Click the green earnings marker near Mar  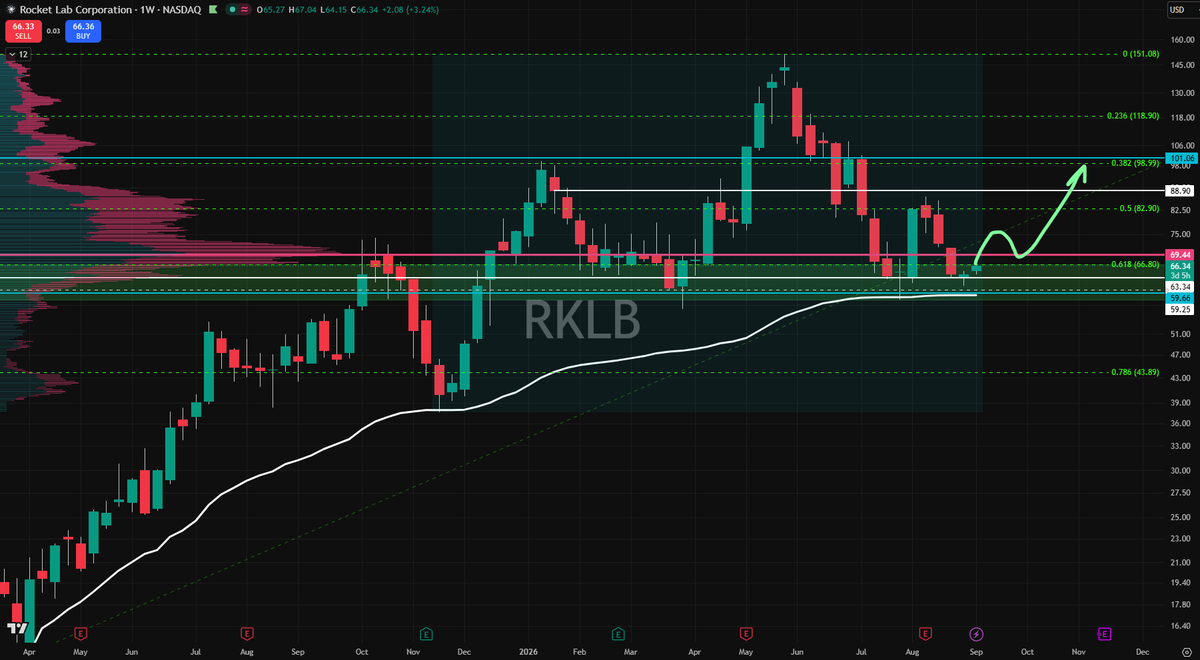coord(618,633)
